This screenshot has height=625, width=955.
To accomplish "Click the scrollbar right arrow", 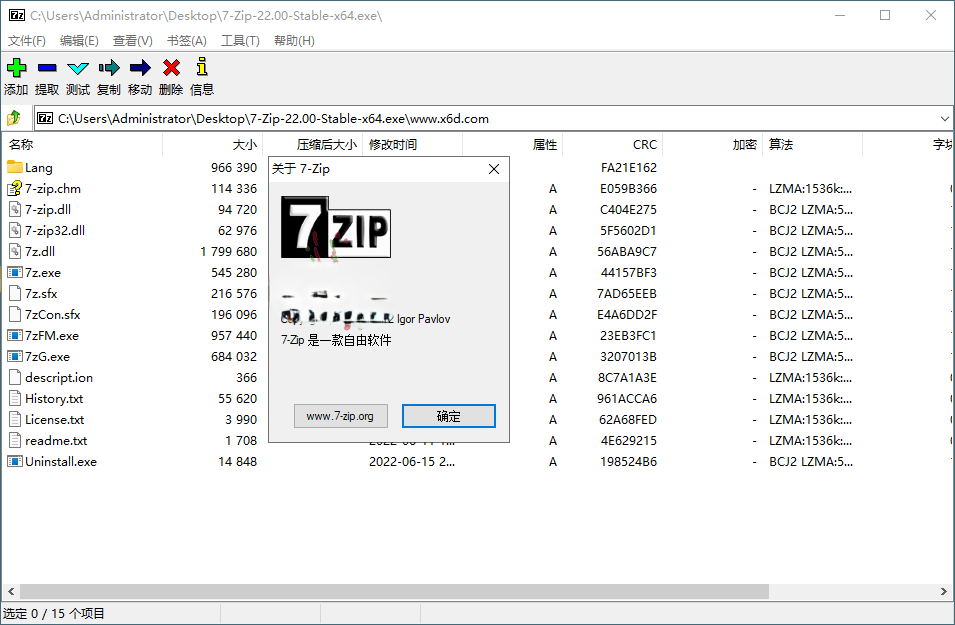I will pos(943,591).
